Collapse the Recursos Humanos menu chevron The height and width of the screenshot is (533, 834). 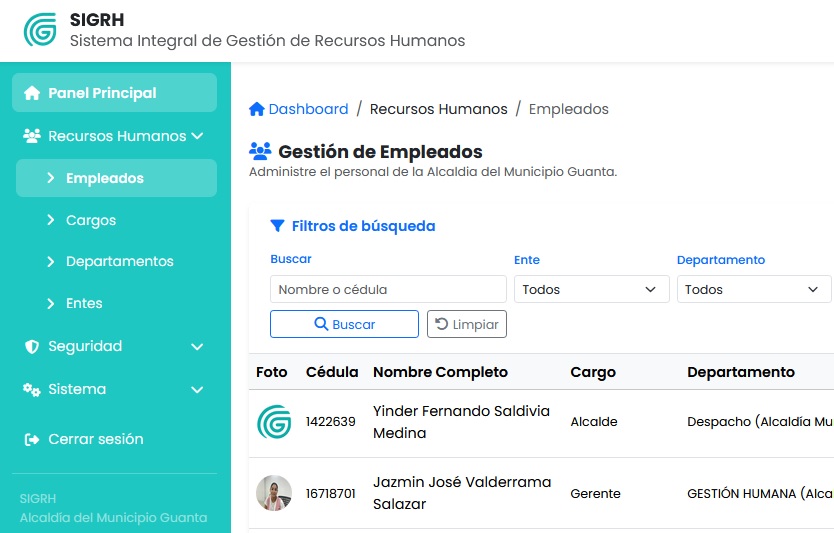pos(197,136)
